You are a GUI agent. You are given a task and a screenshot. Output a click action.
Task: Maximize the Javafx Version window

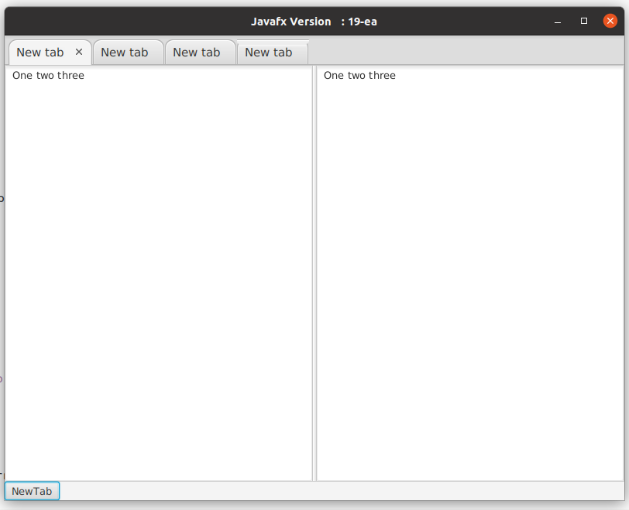pos(584,21)
